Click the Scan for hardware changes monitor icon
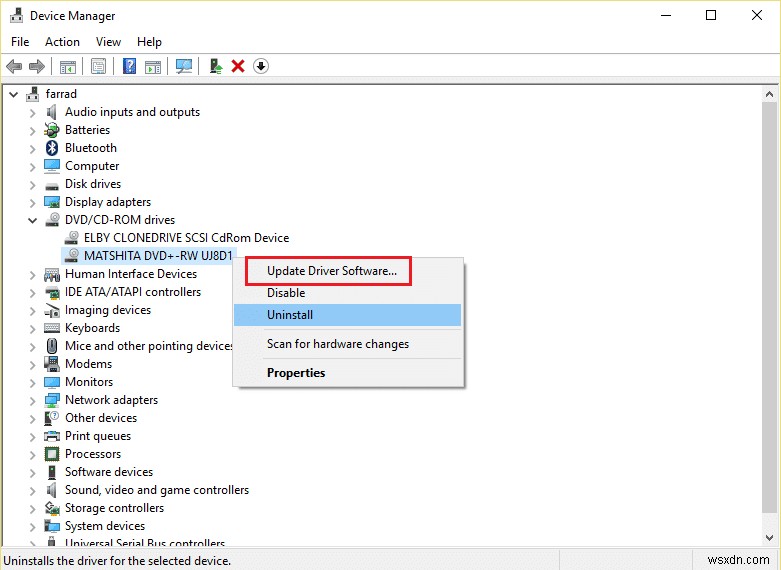The image size is (781, 570). 184,66
